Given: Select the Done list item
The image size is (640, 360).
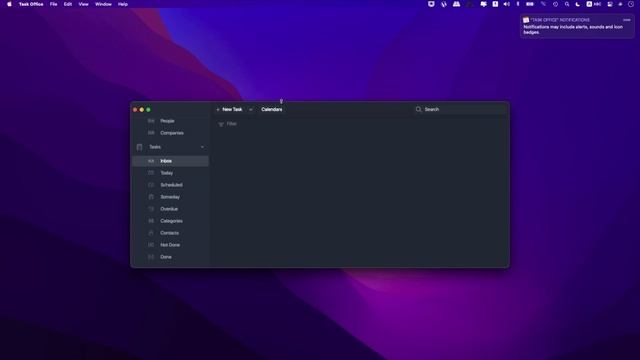Looking at the screenshot, I should point(171,257).
